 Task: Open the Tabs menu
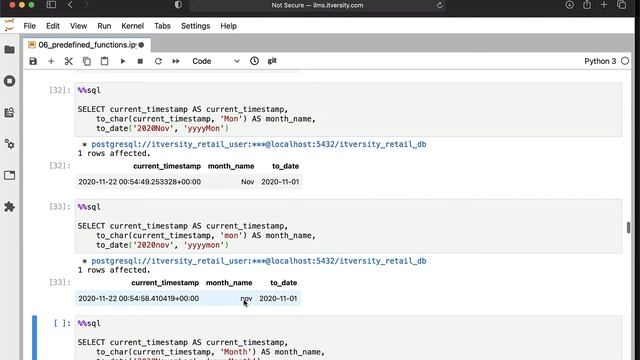(162, 26)
